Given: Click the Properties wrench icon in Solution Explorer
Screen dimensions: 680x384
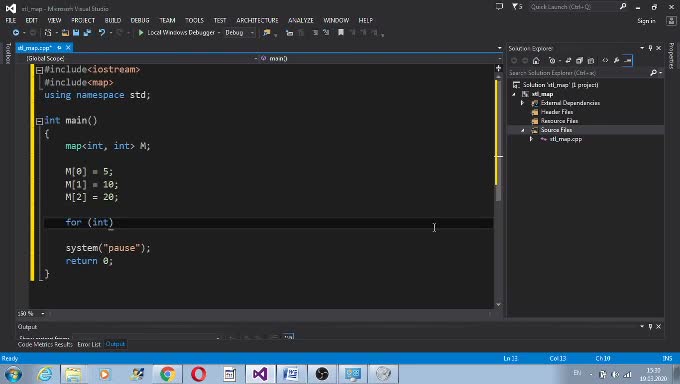Looking at the screenshot, I should pyautogui.click(x=616, y=61).
